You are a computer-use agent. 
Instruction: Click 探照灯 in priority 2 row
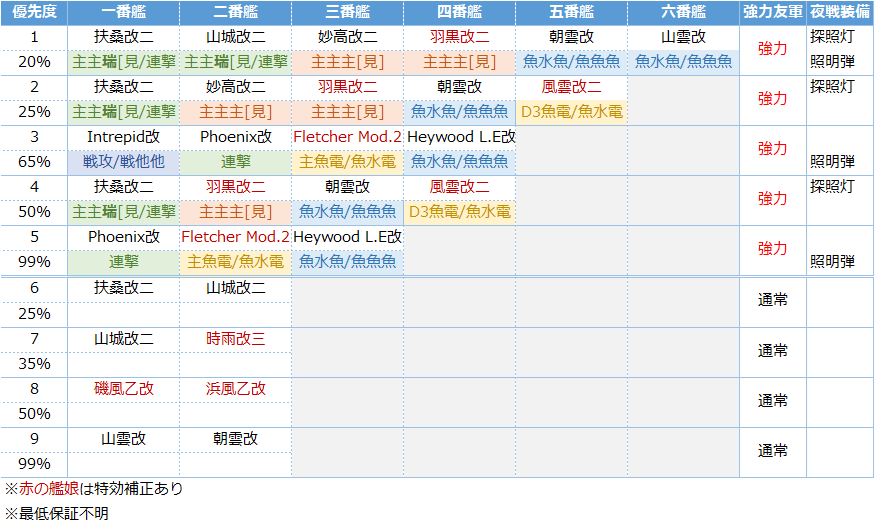pyautogui.click(x=832, y=87)
